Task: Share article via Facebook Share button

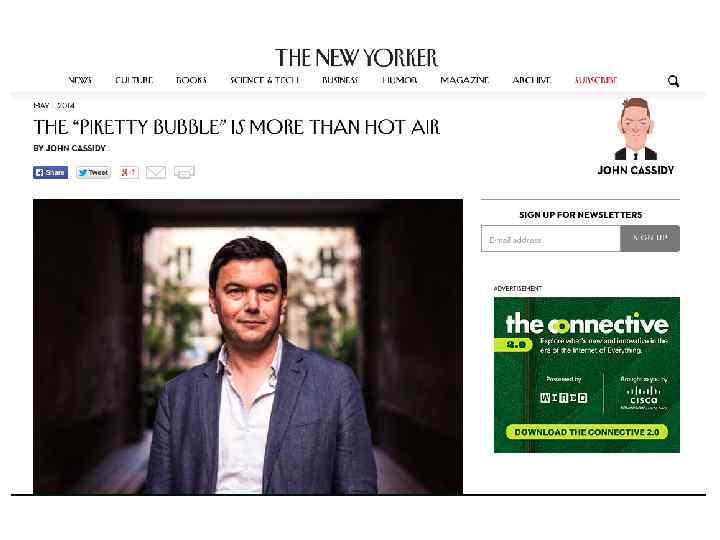Action: [51, 173]
